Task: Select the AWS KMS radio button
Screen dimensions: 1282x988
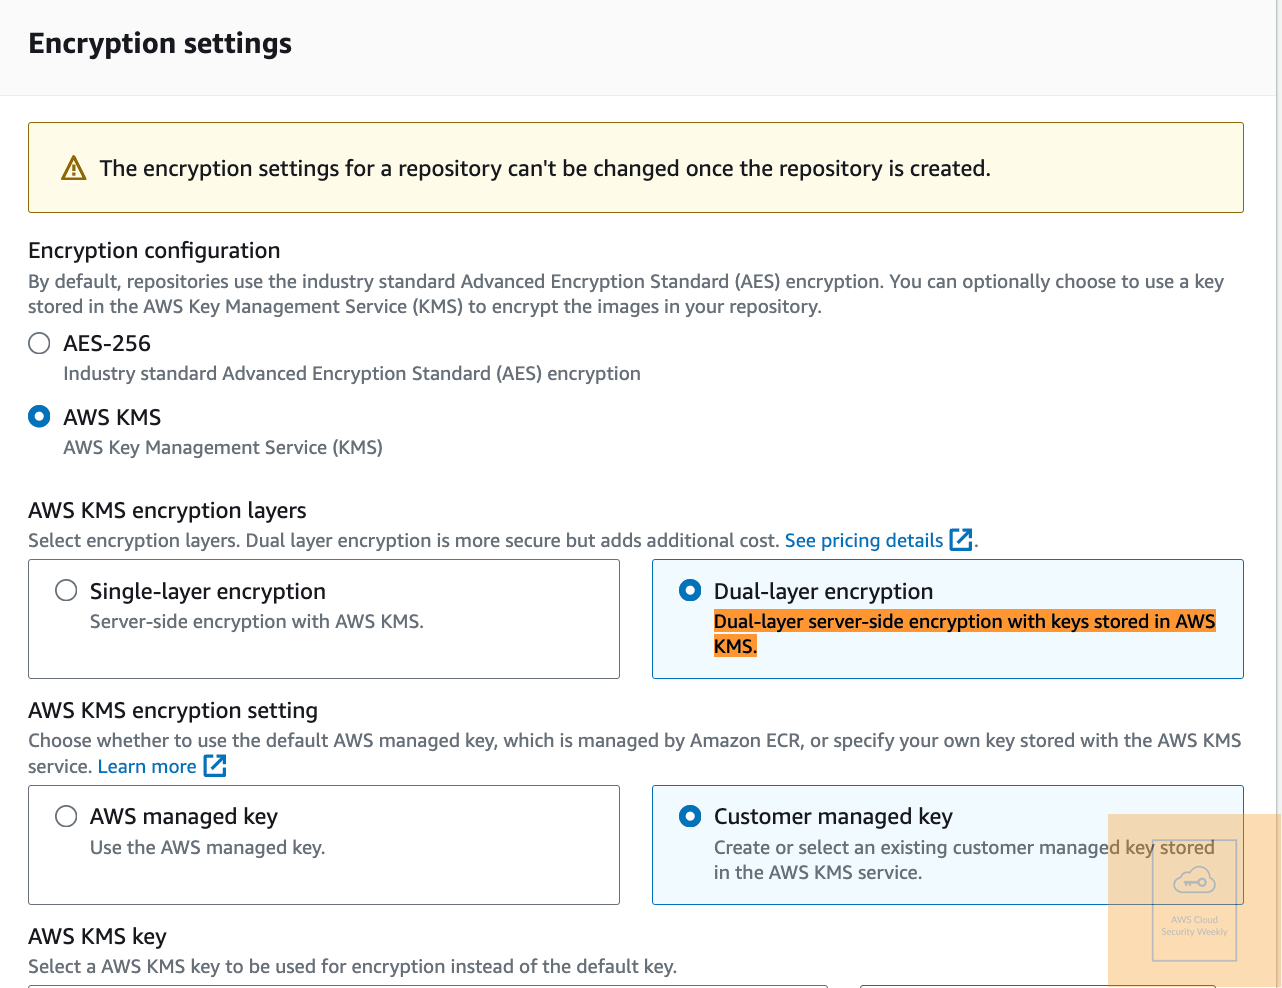Action: pos(39,417)
